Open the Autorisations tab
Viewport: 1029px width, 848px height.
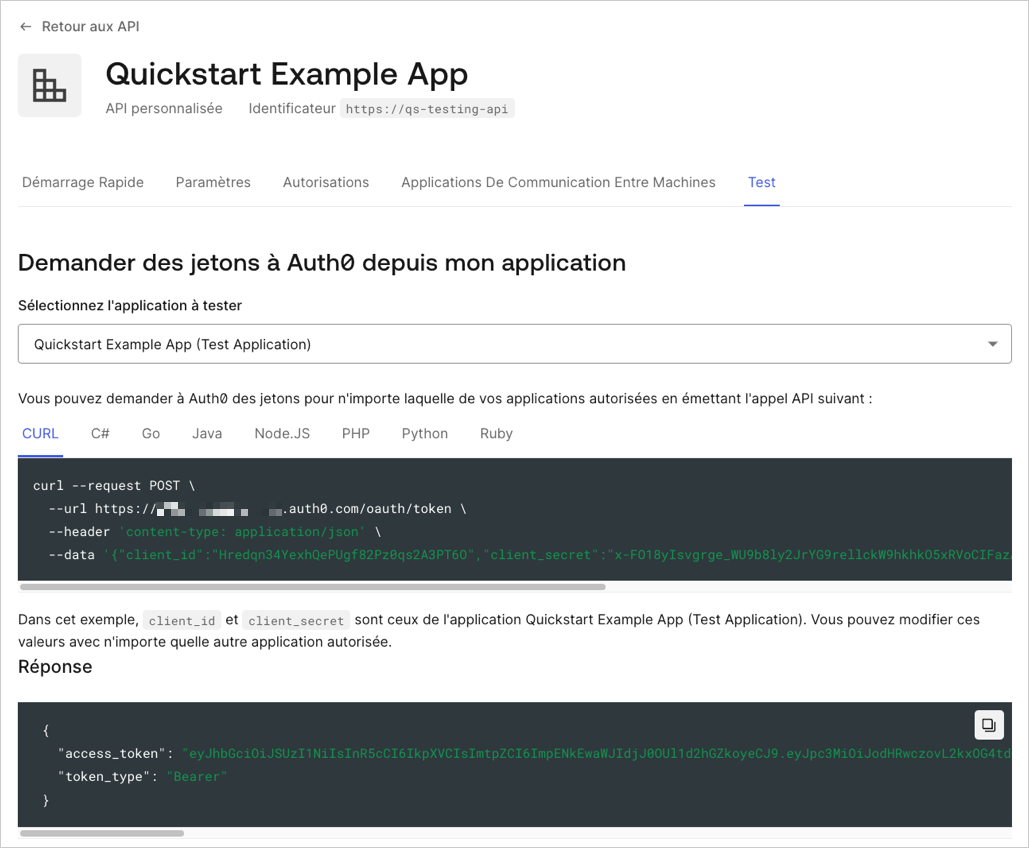326,182
